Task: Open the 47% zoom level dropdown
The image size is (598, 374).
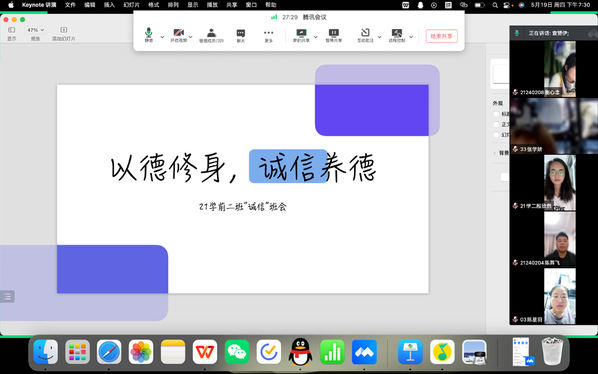Action: [x=35, y=30]
